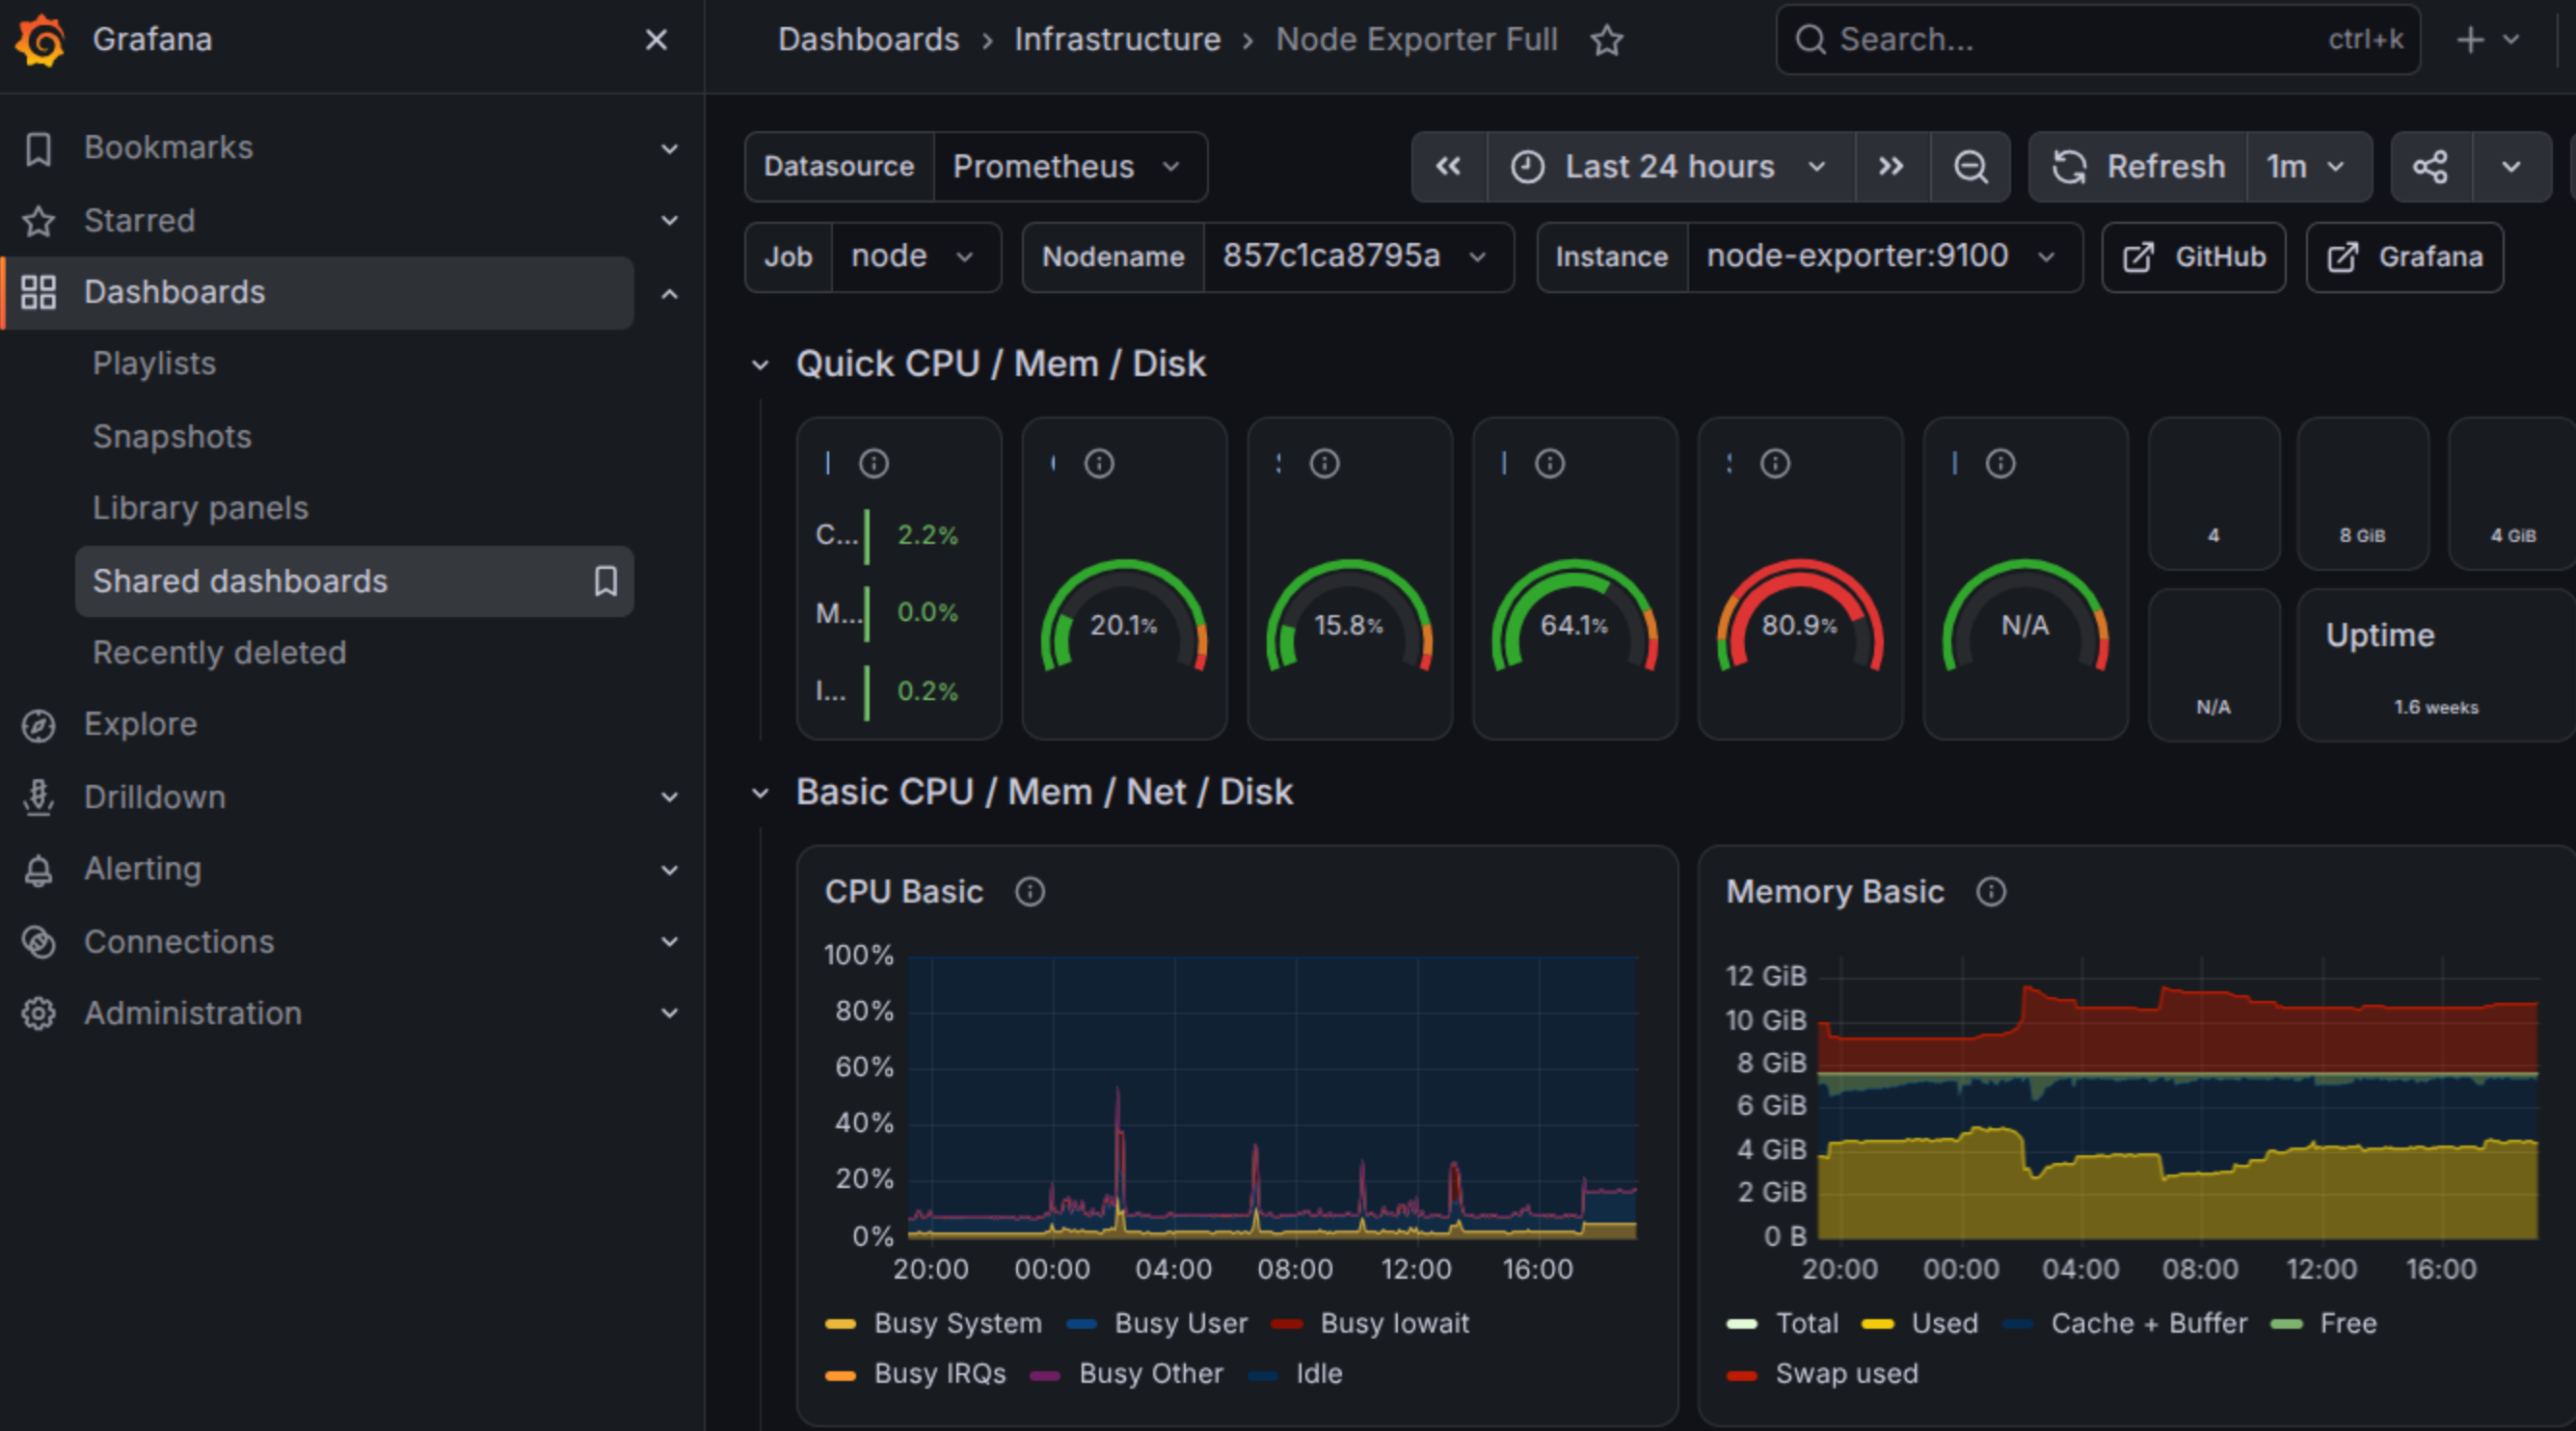Viewport: 2576px width, 1431px height.
Task: Click the CPU Basic panel info icon
Action: [1030, 892]
